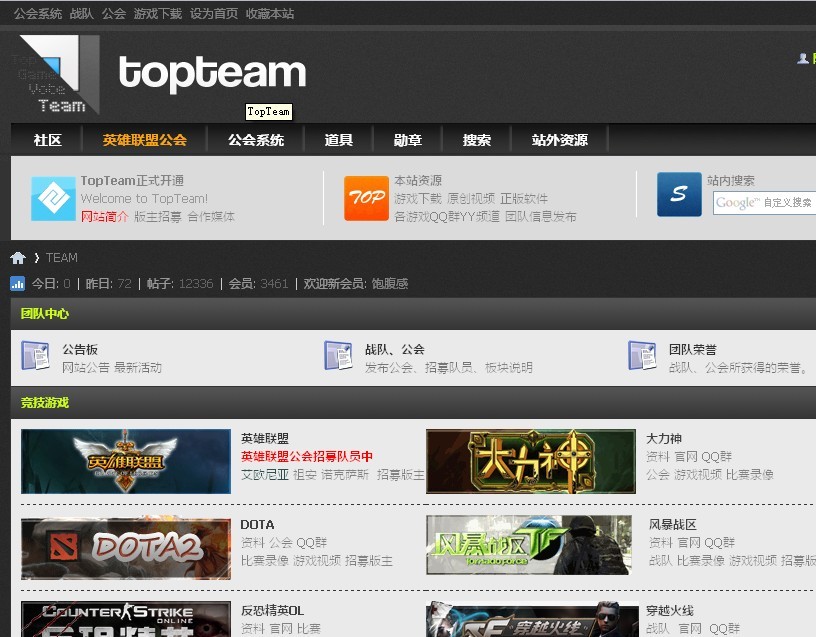Click 战队 in the top bar

tap(82, 14)
